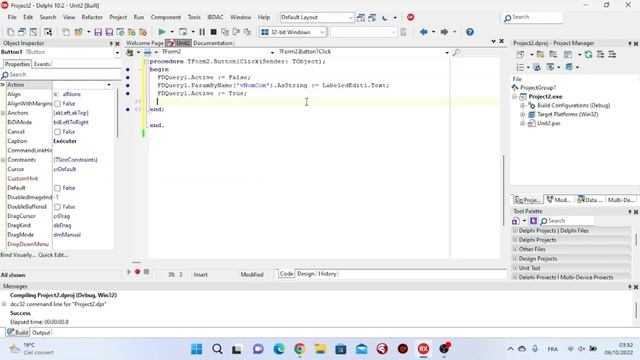Open the Refactor menu

tap(92, 17)
